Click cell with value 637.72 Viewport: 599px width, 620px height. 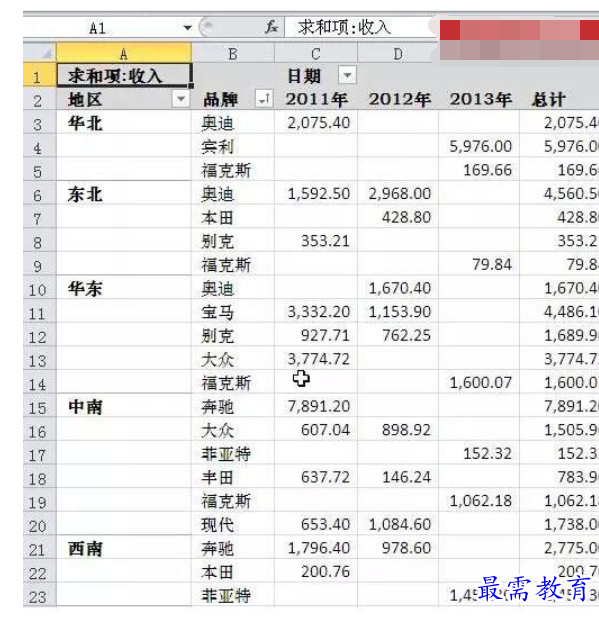[x=316, y=477]
